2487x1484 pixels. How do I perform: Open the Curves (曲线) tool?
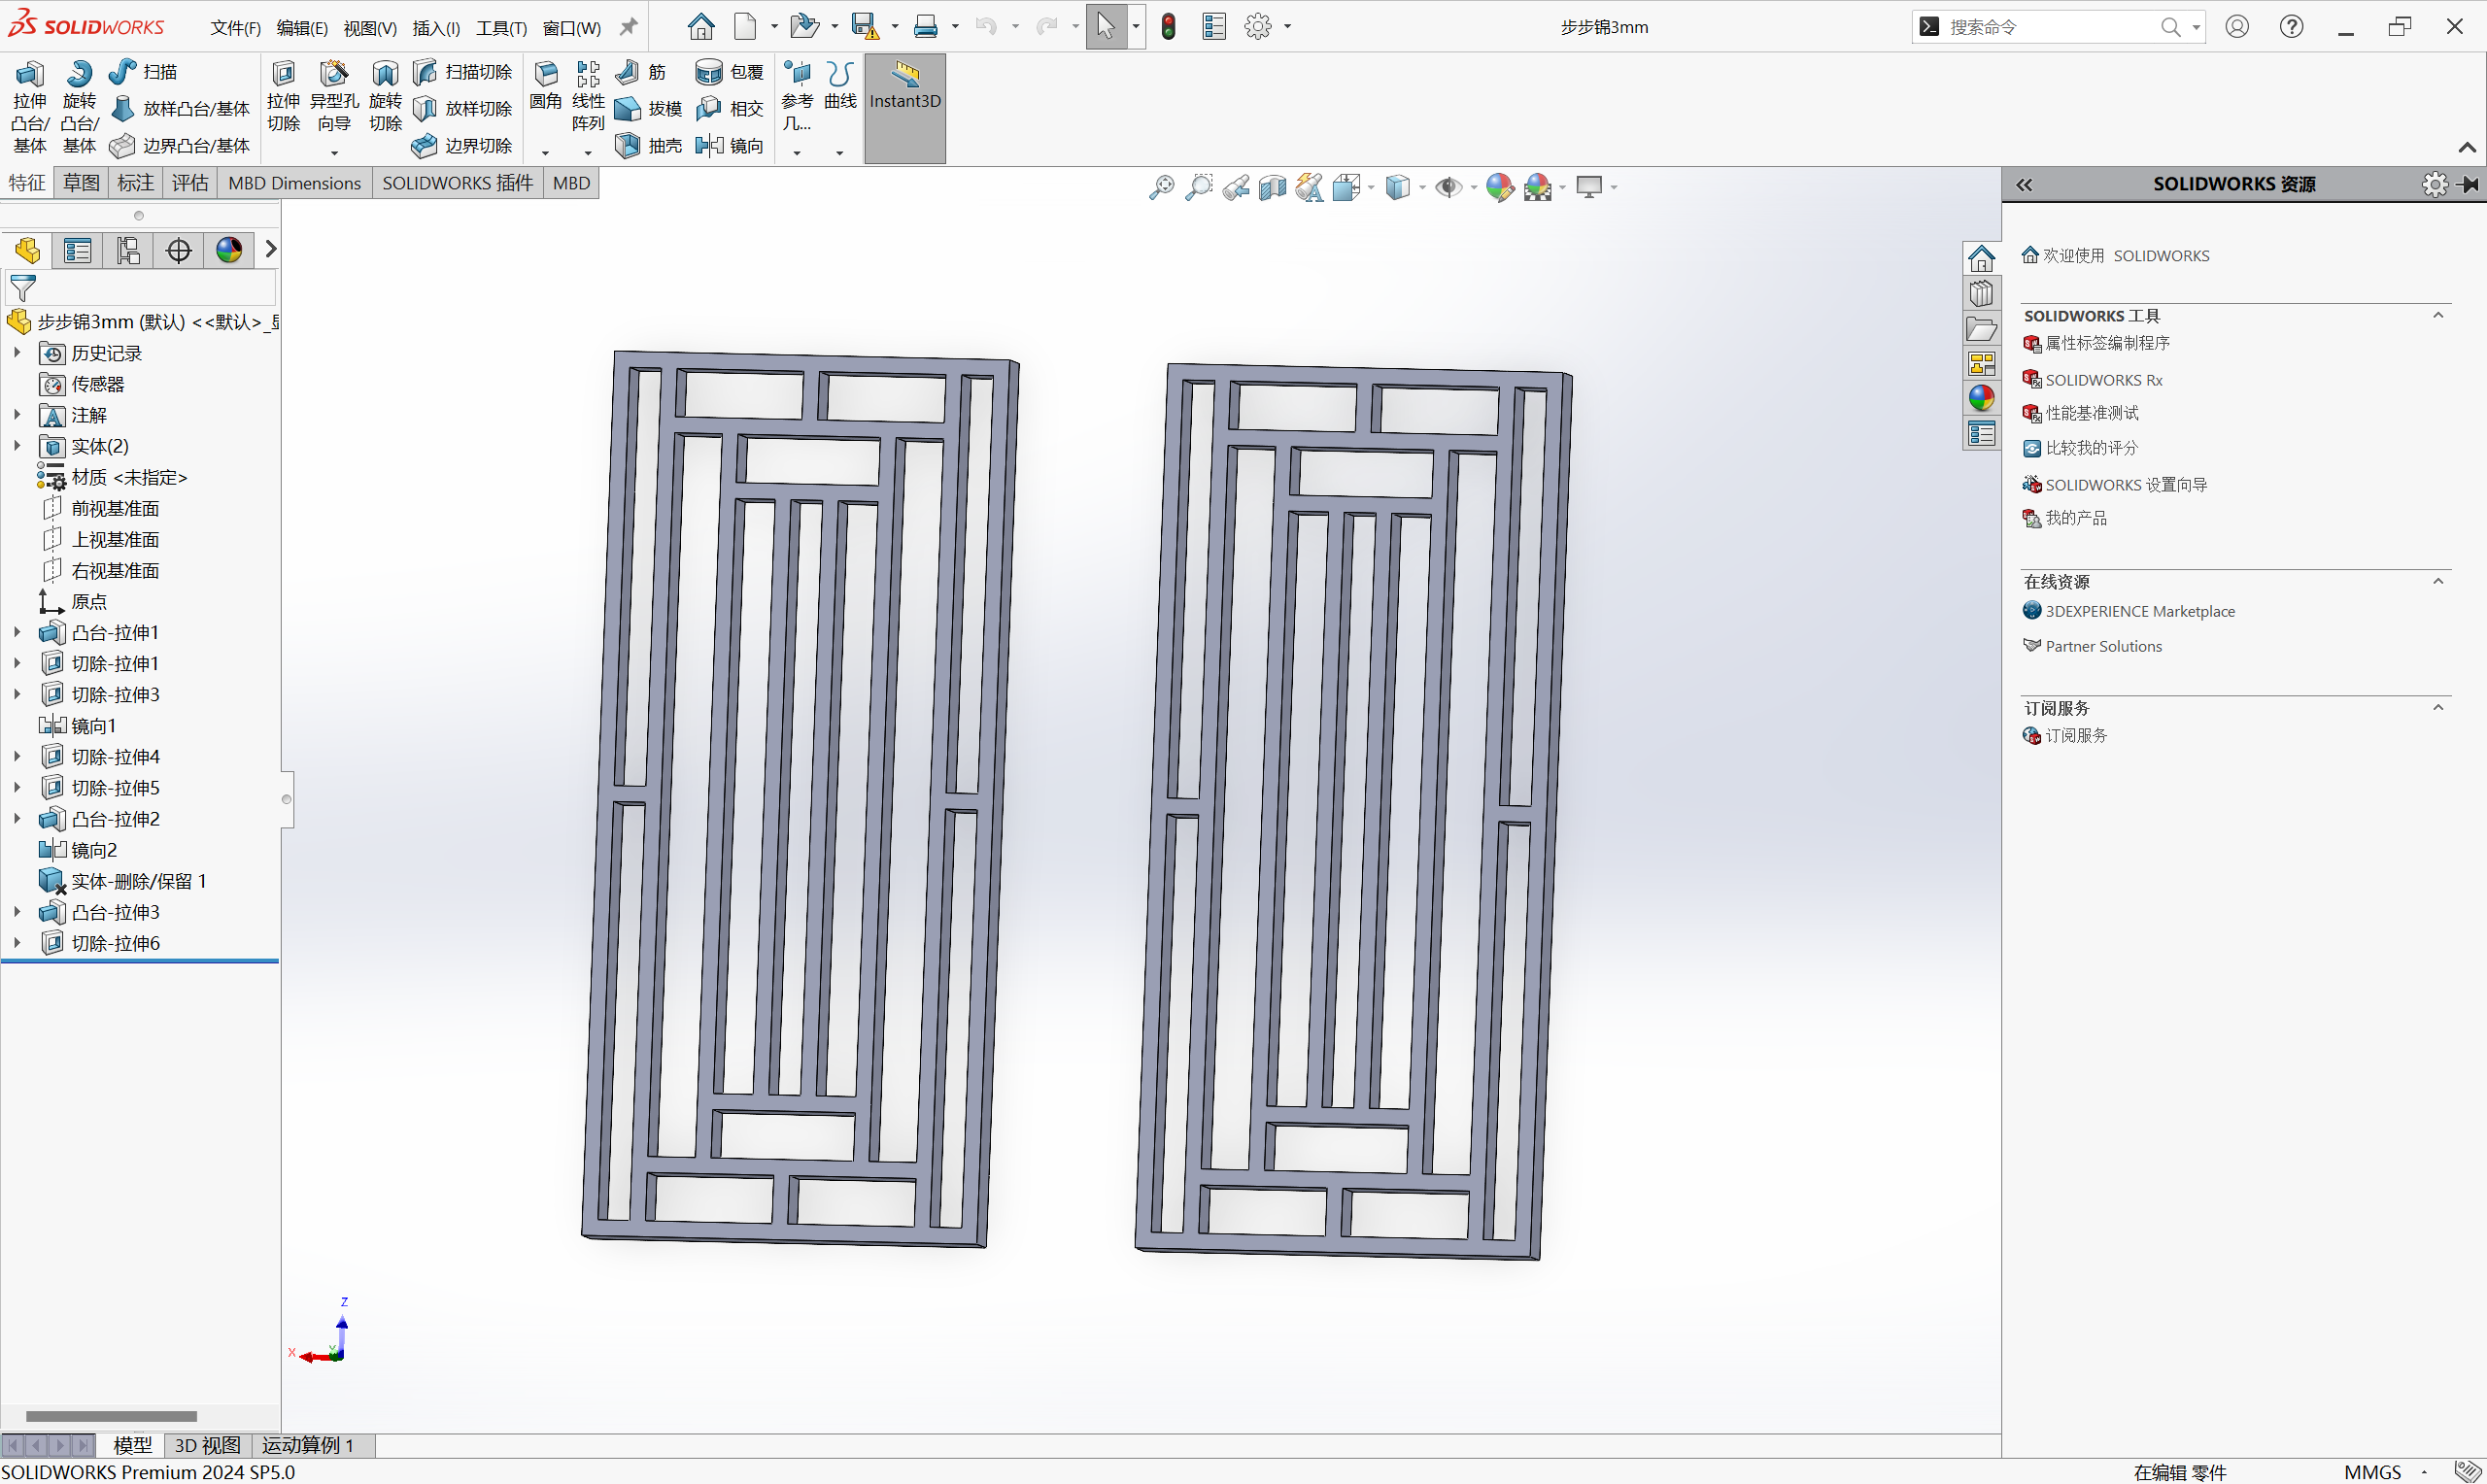click(840, 86)
